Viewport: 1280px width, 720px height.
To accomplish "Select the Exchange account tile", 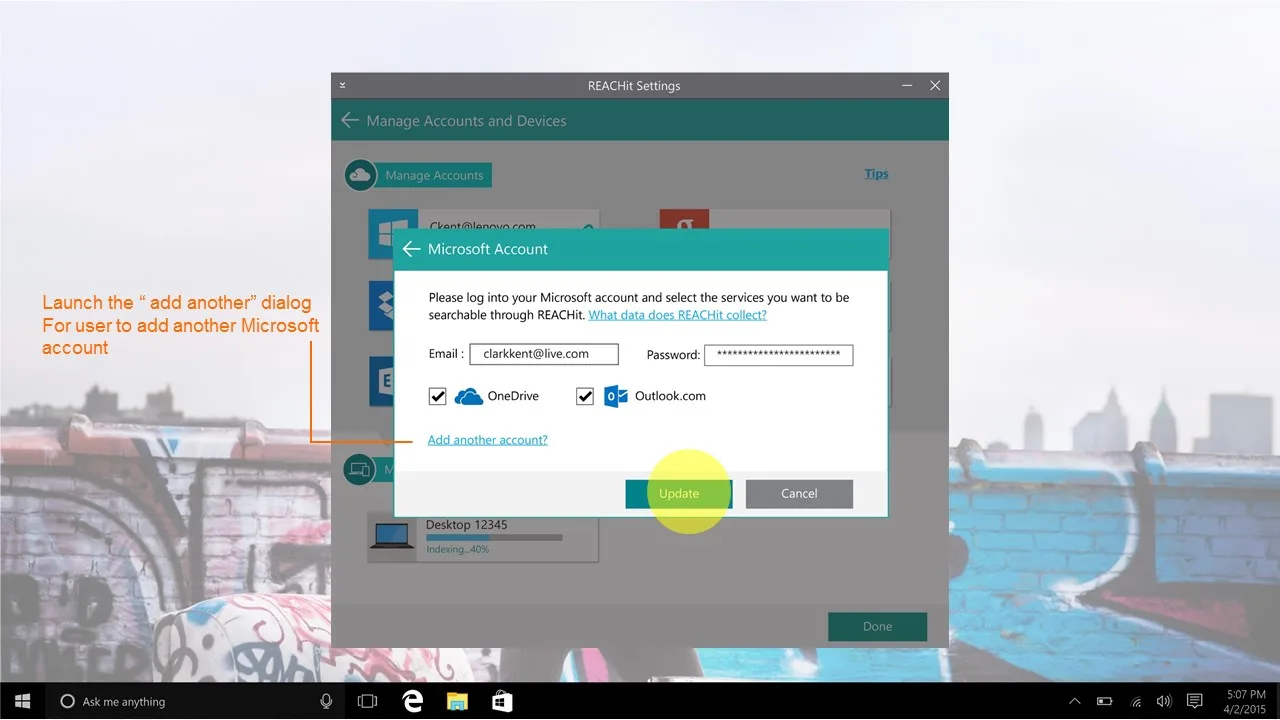I will 381,381.
